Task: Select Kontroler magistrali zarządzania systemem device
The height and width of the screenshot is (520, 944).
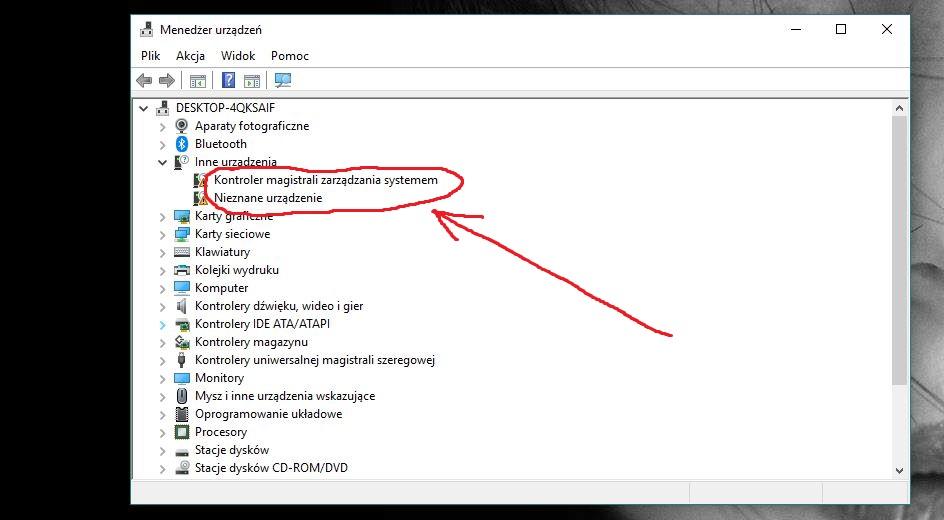Action: (326, 180)
